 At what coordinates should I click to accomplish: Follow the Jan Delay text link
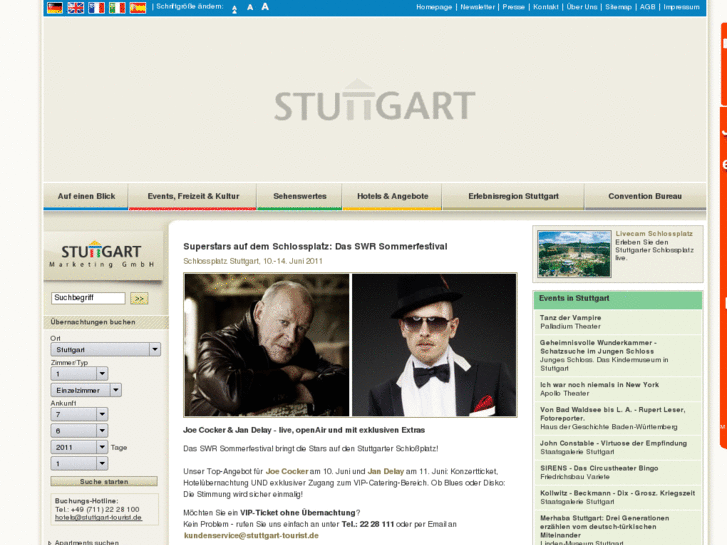tap(386, 471)
